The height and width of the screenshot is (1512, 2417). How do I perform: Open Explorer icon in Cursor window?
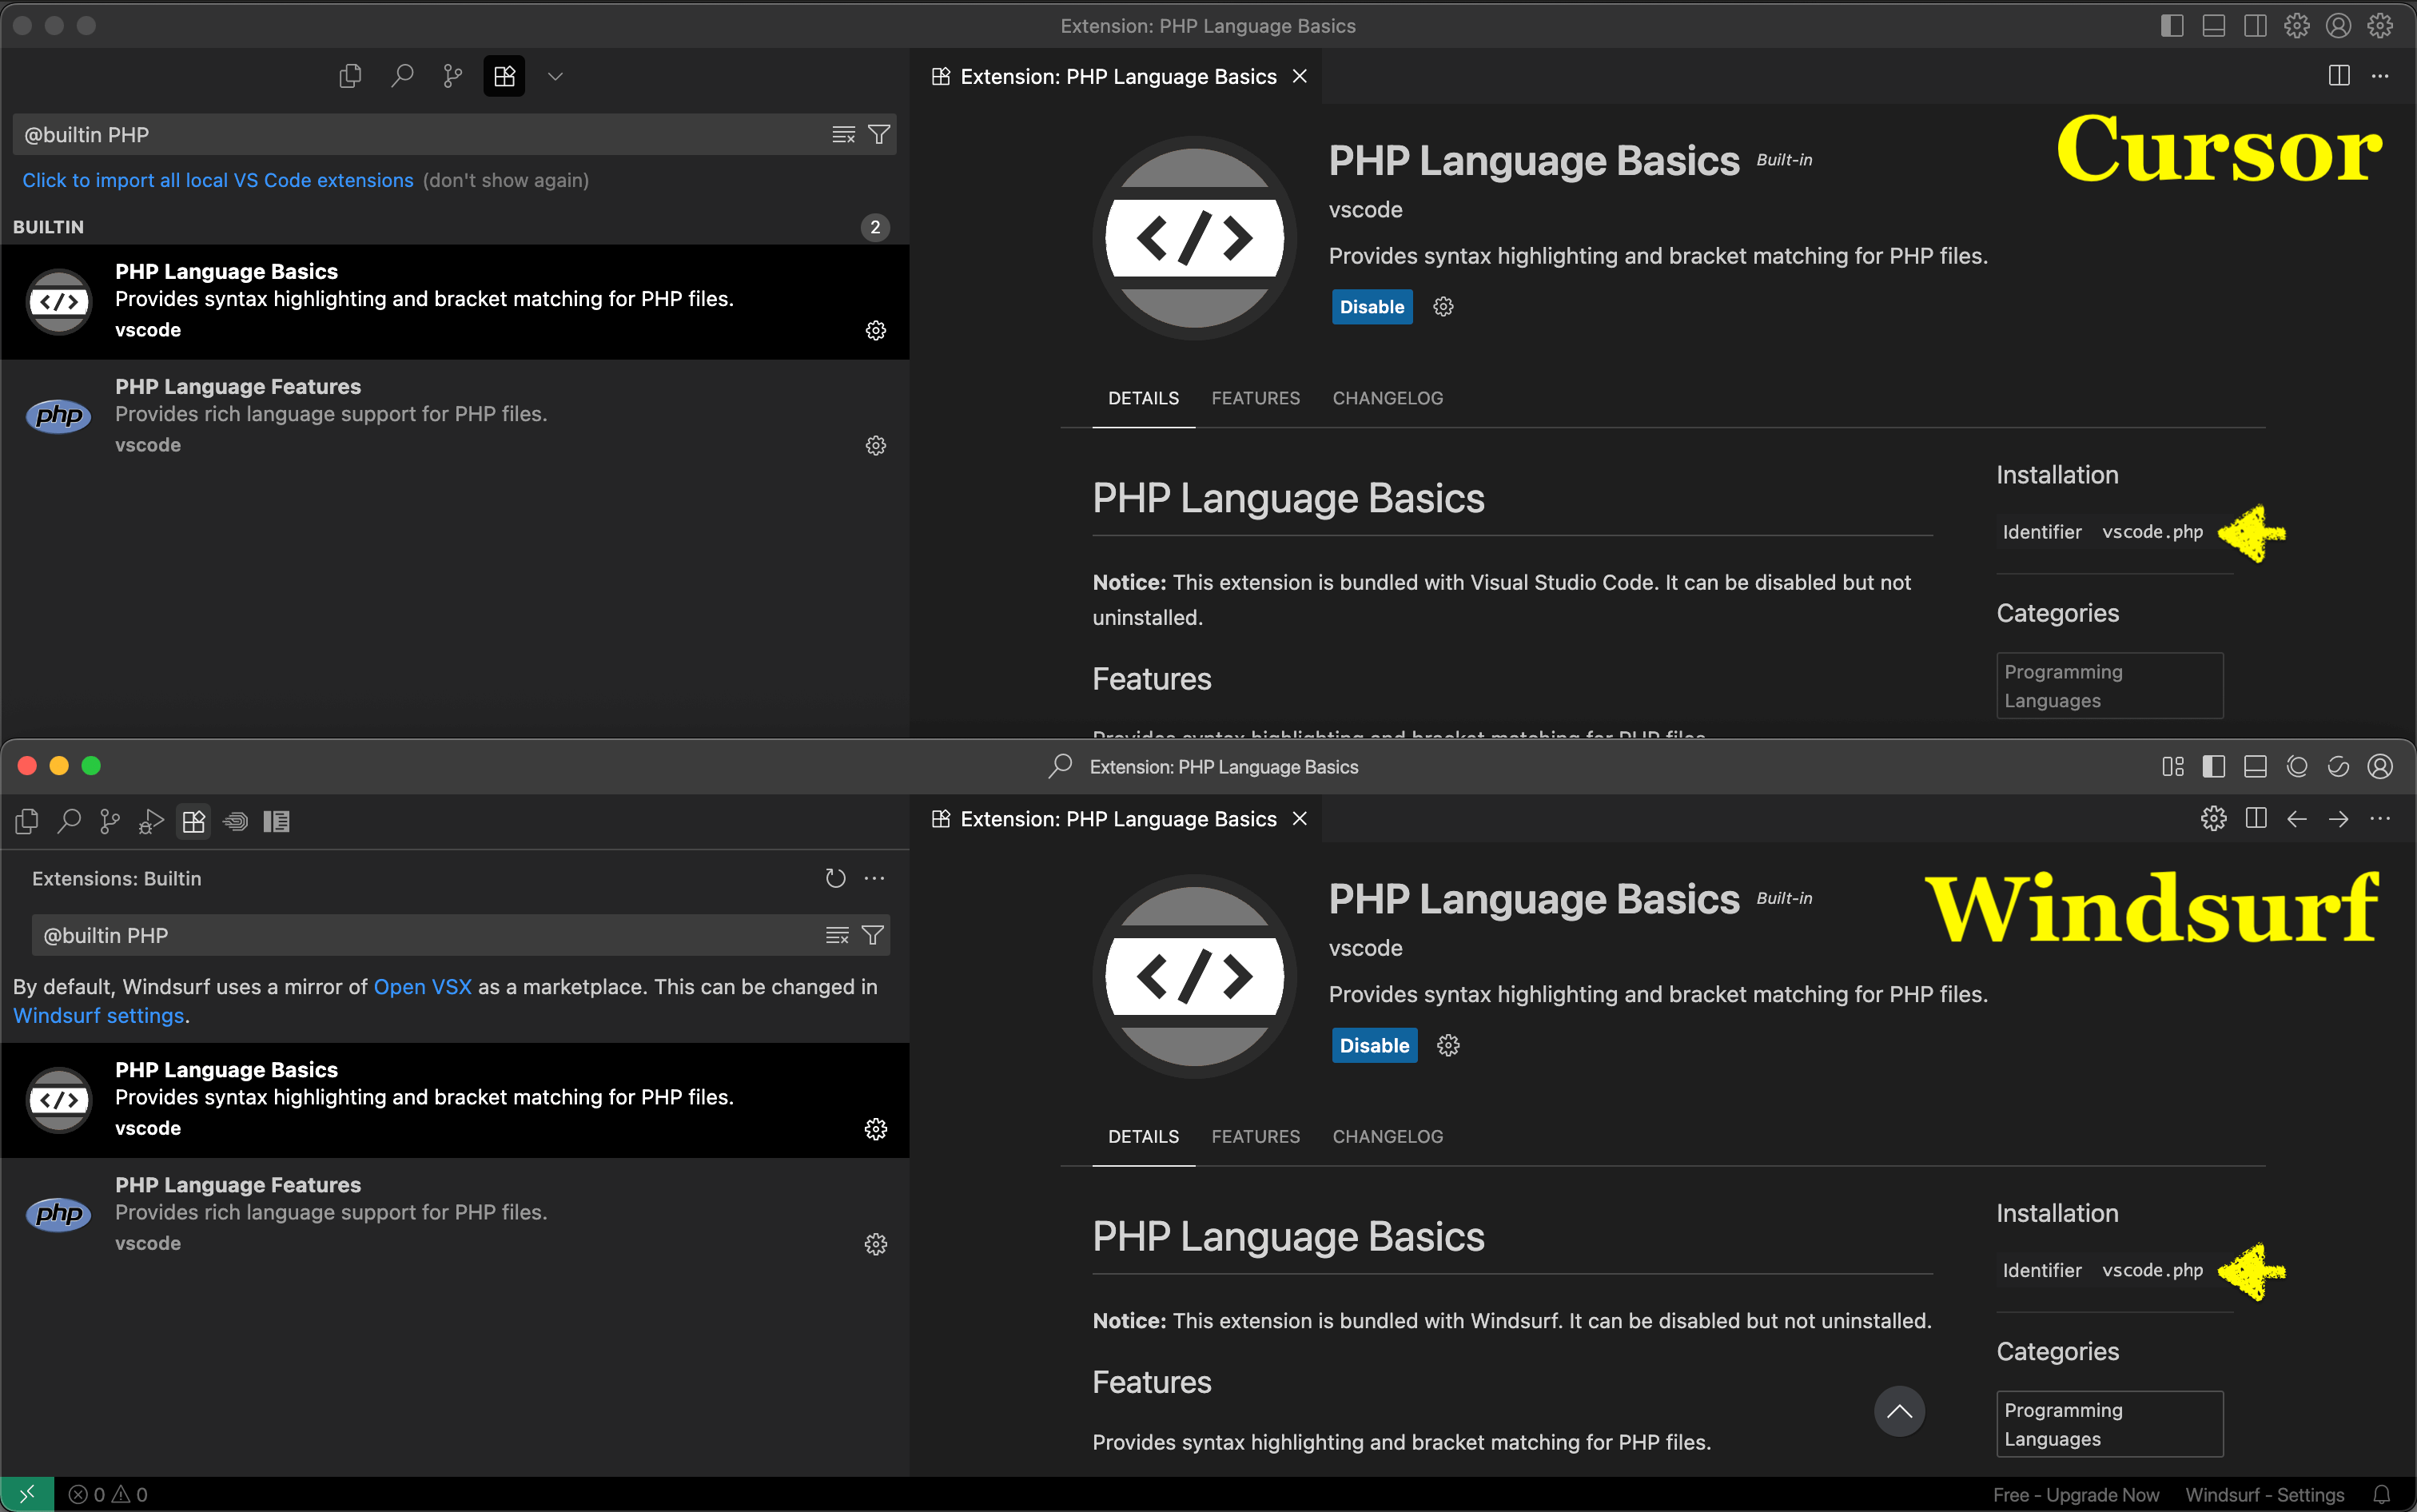(350, 76)
